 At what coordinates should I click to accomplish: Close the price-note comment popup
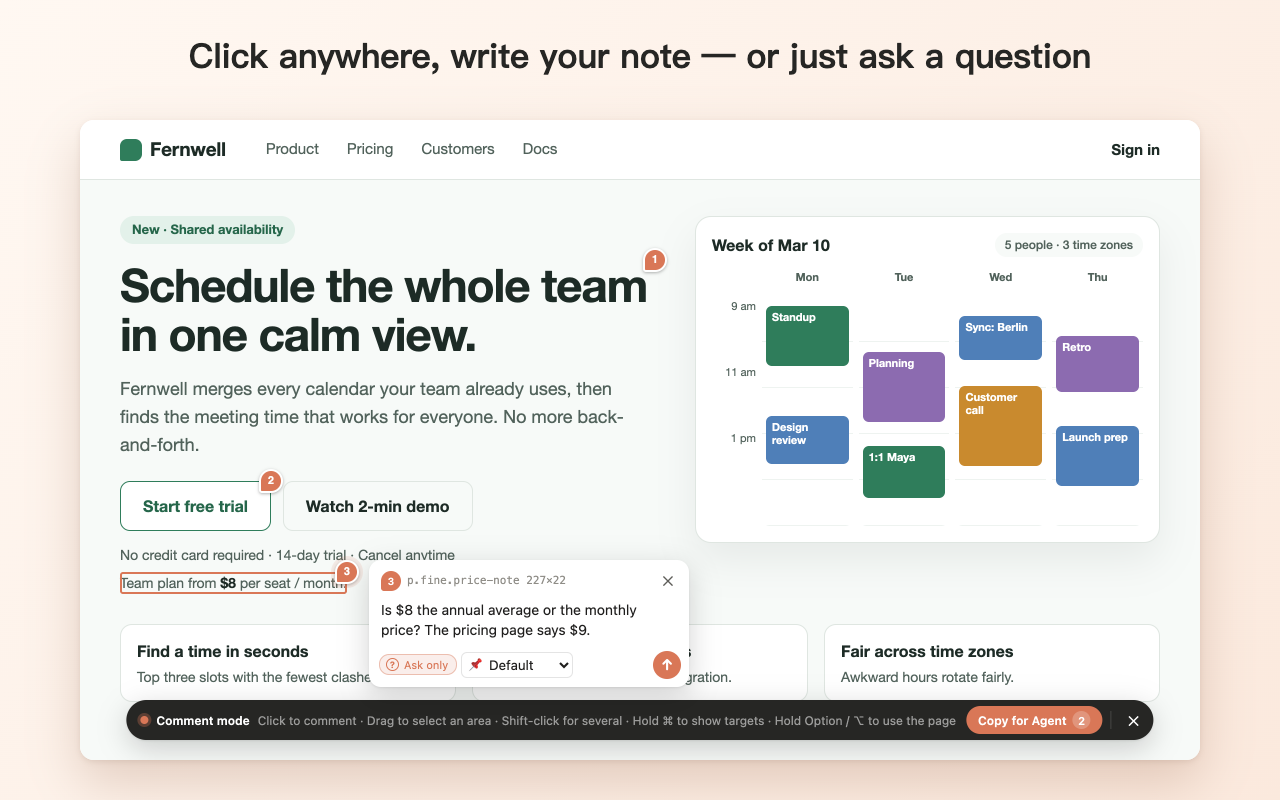(668, 581)
